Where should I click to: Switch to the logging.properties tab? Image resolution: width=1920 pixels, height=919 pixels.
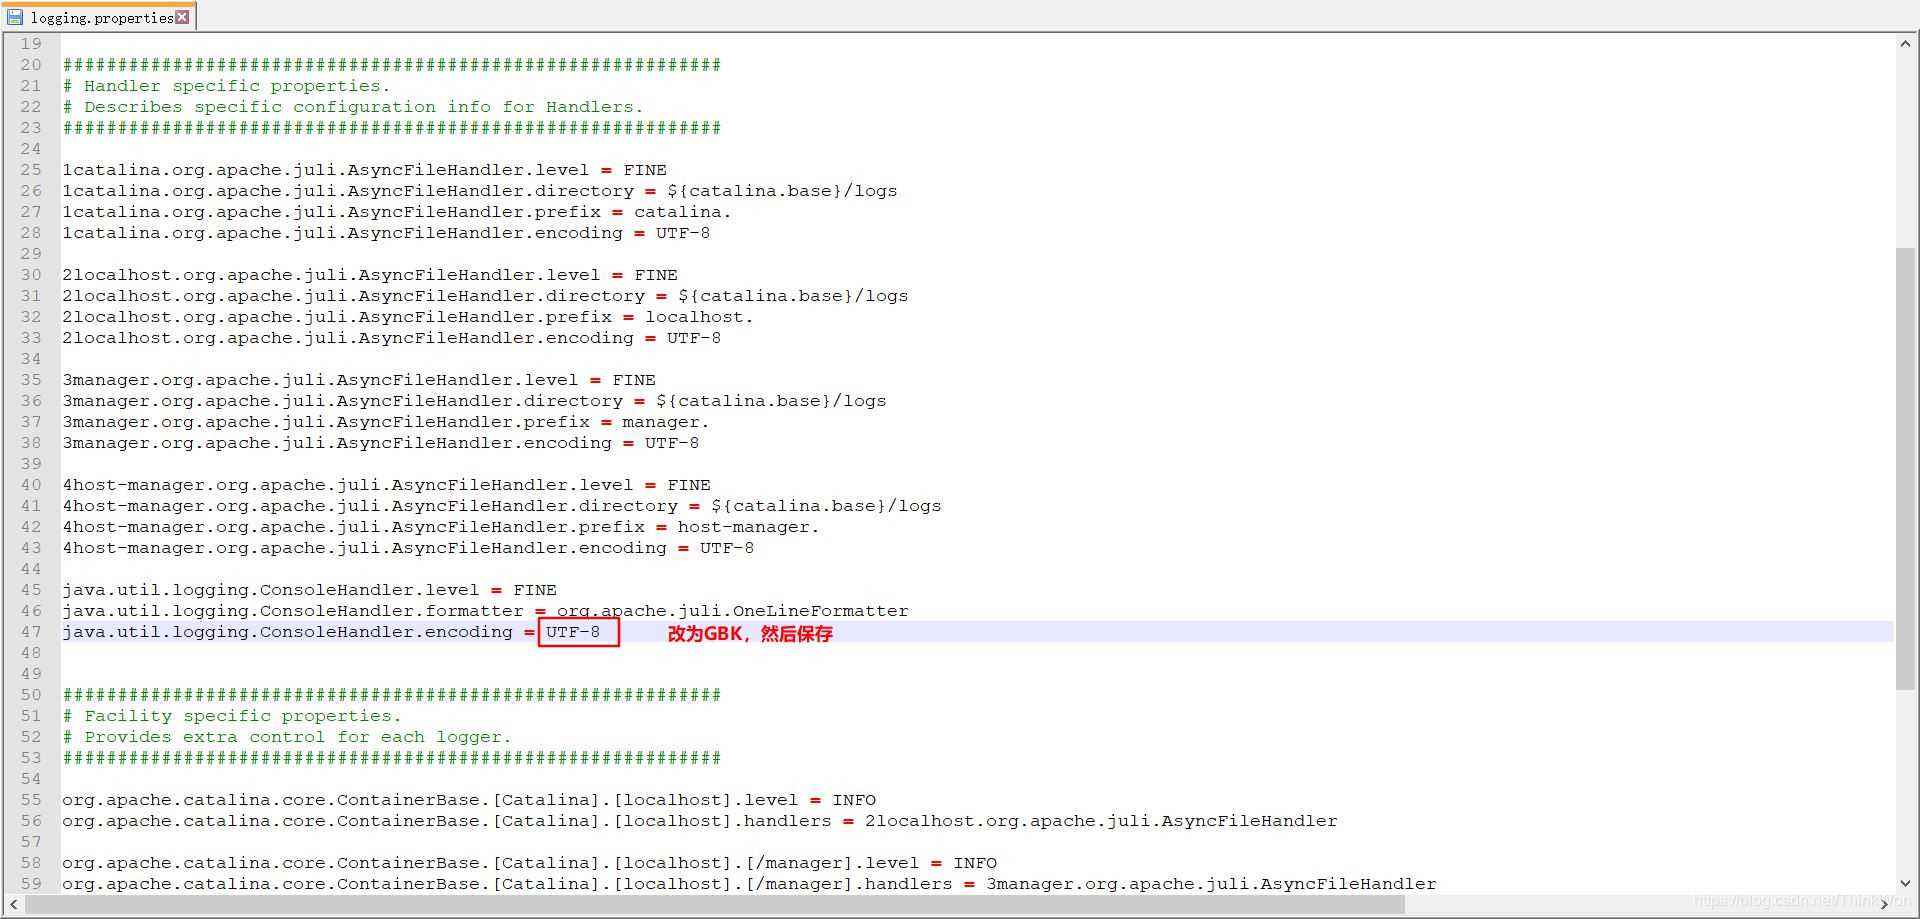tap(100, 17)
